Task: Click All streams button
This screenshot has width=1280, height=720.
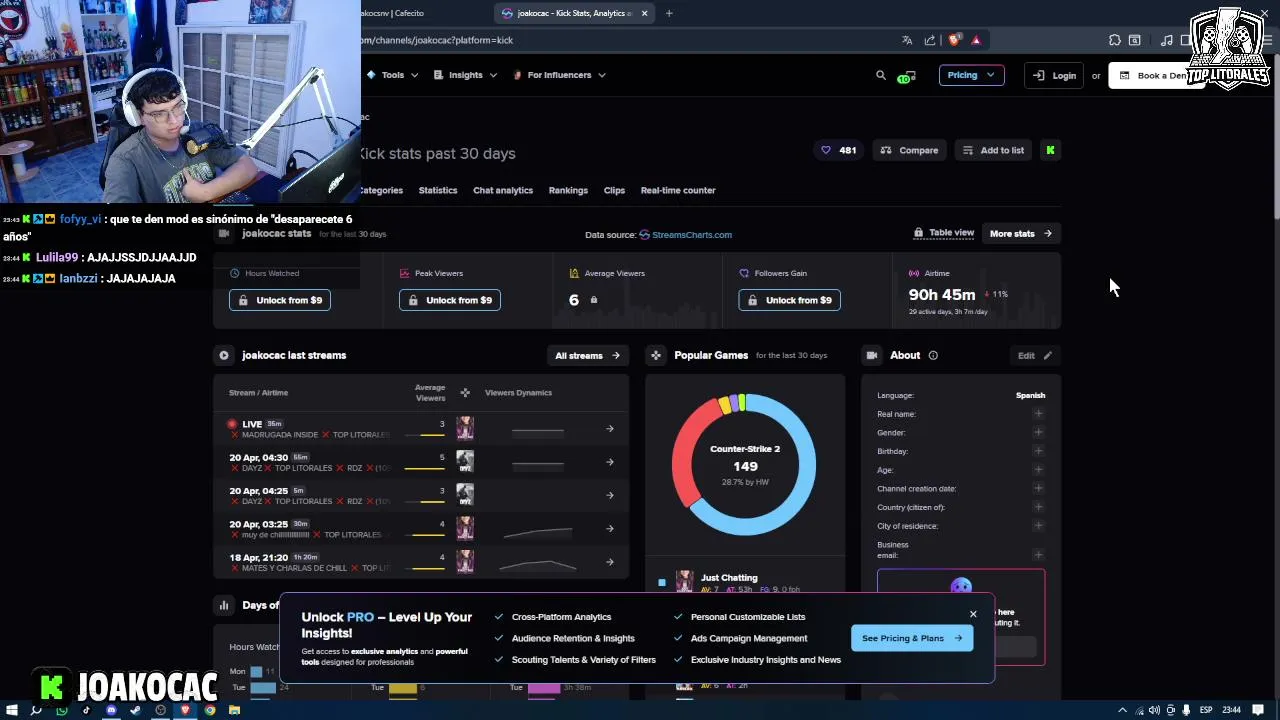Action: (x=588, y=355)
